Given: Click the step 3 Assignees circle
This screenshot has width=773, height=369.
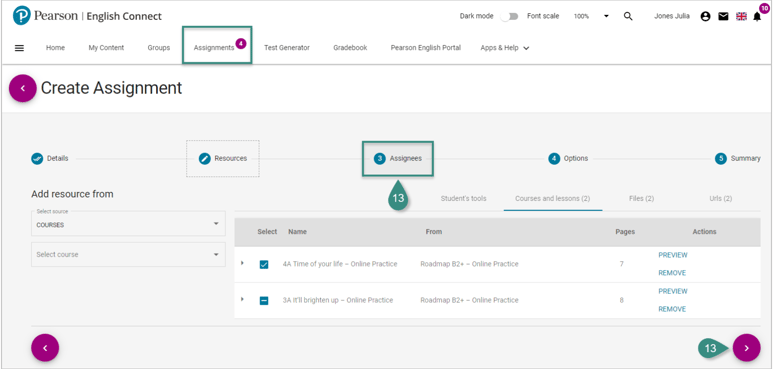Looking at the screenshot, I should click(379, 159).
